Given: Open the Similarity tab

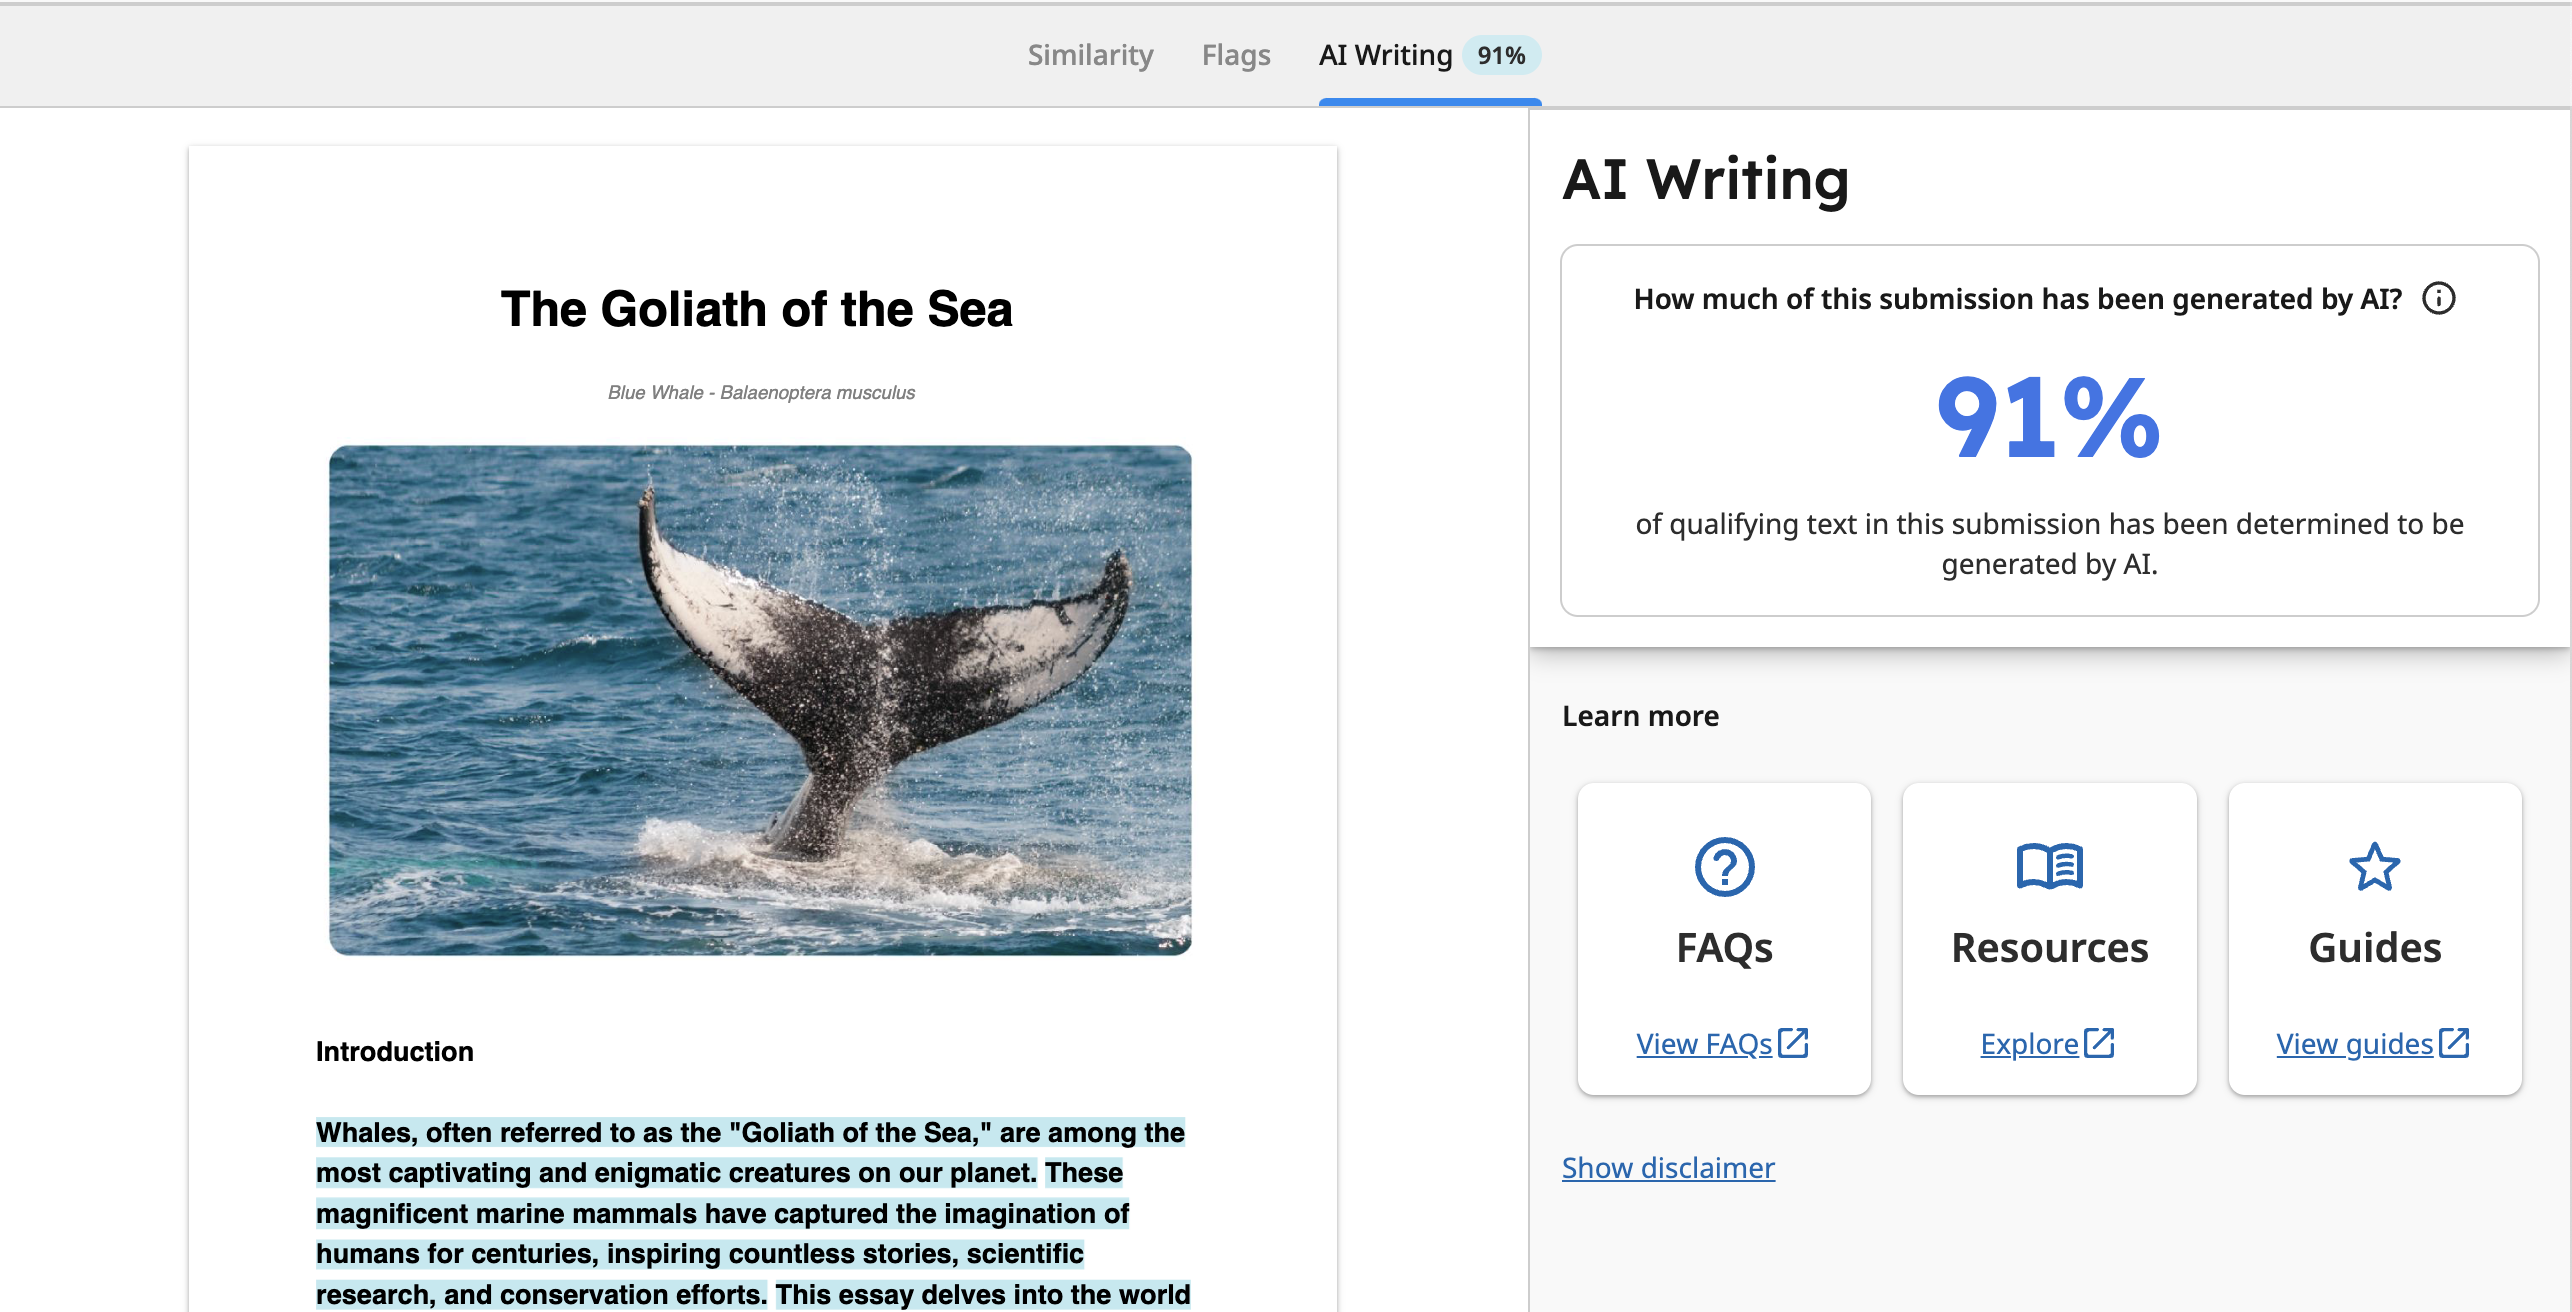Looking at the screenshot, I should 1090,55.
